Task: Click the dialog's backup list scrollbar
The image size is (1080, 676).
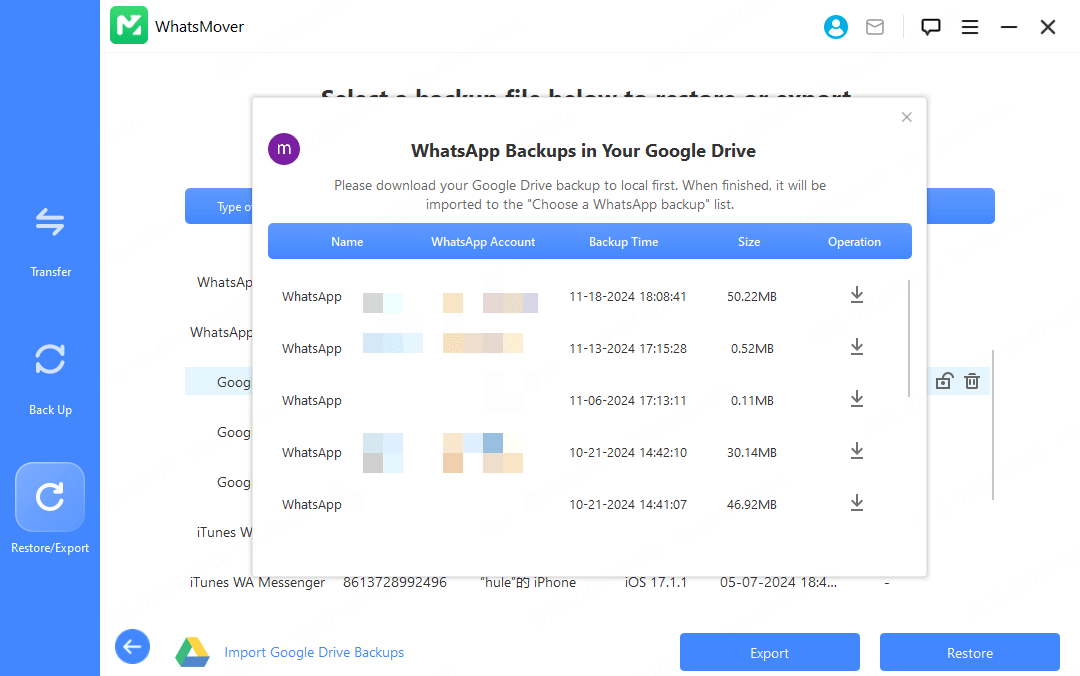Action: 909,338
